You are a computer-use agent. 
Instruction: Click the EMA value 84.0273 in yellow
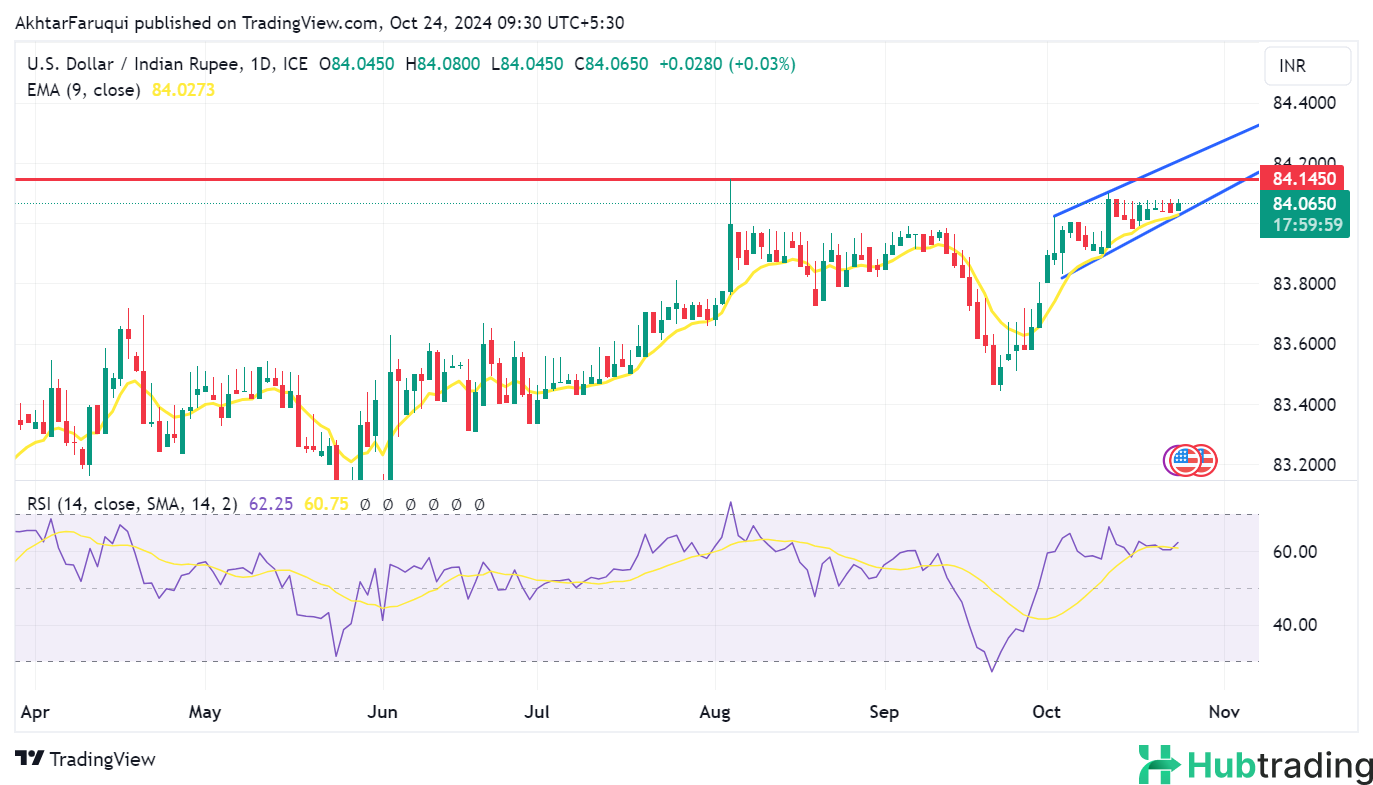pyautogui.click(x=183, y=90)
